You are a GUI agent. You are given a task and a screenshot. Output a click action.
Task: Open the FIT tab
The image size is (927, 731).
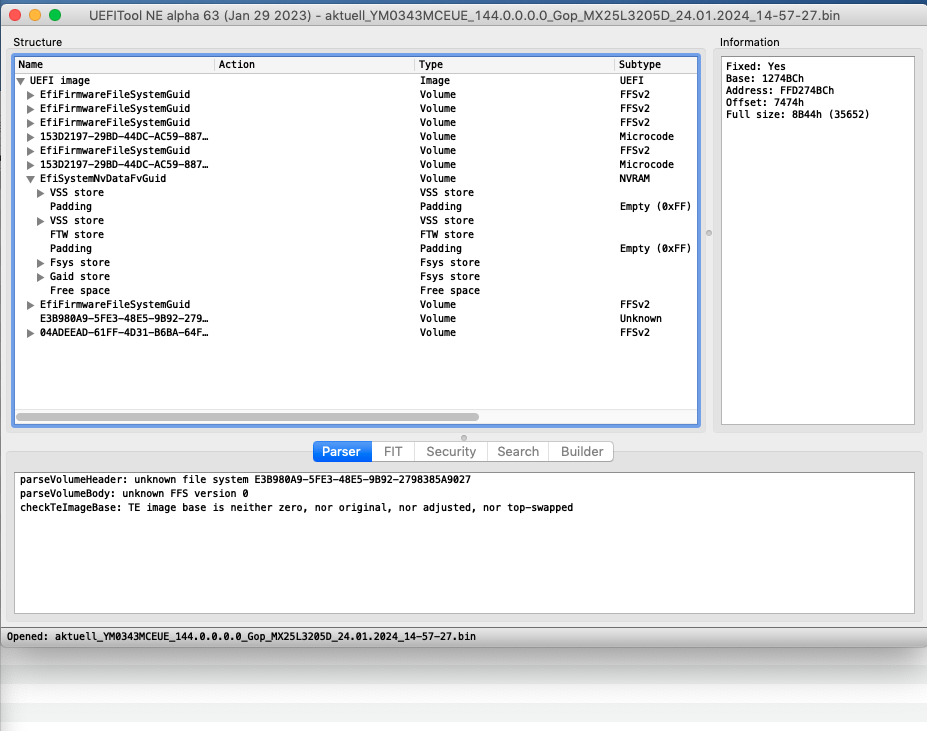393,451
